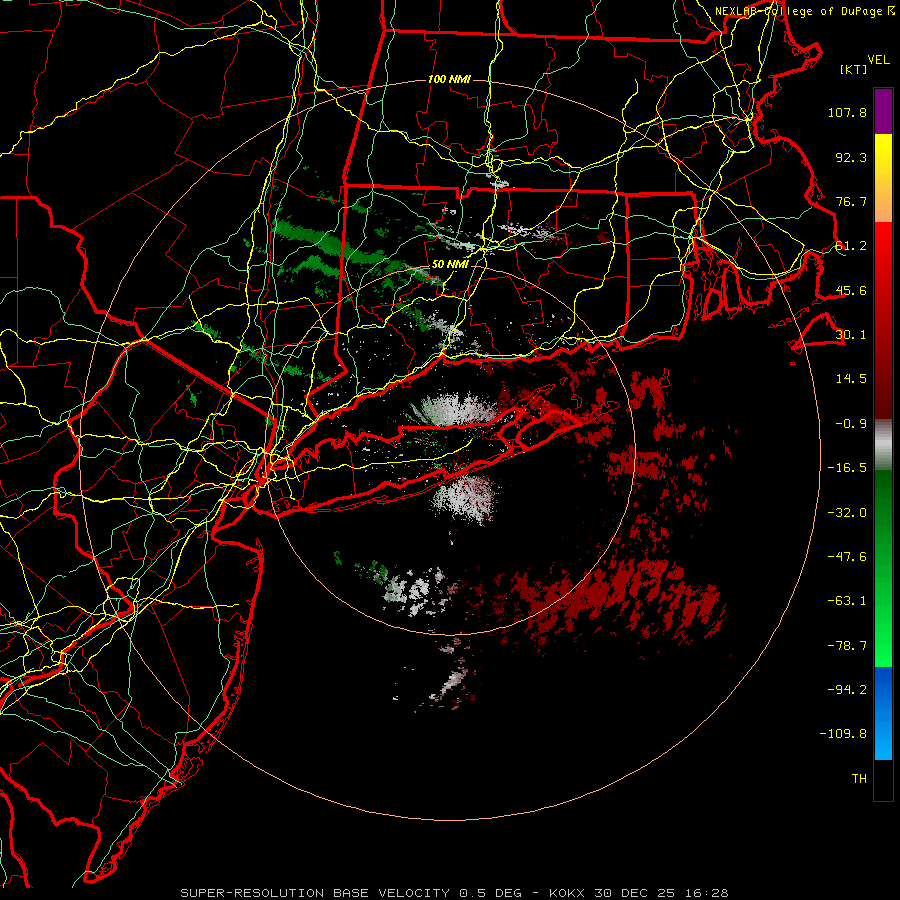
Task: Click the -94.2 velocity scale value
Action: [847, 690]
